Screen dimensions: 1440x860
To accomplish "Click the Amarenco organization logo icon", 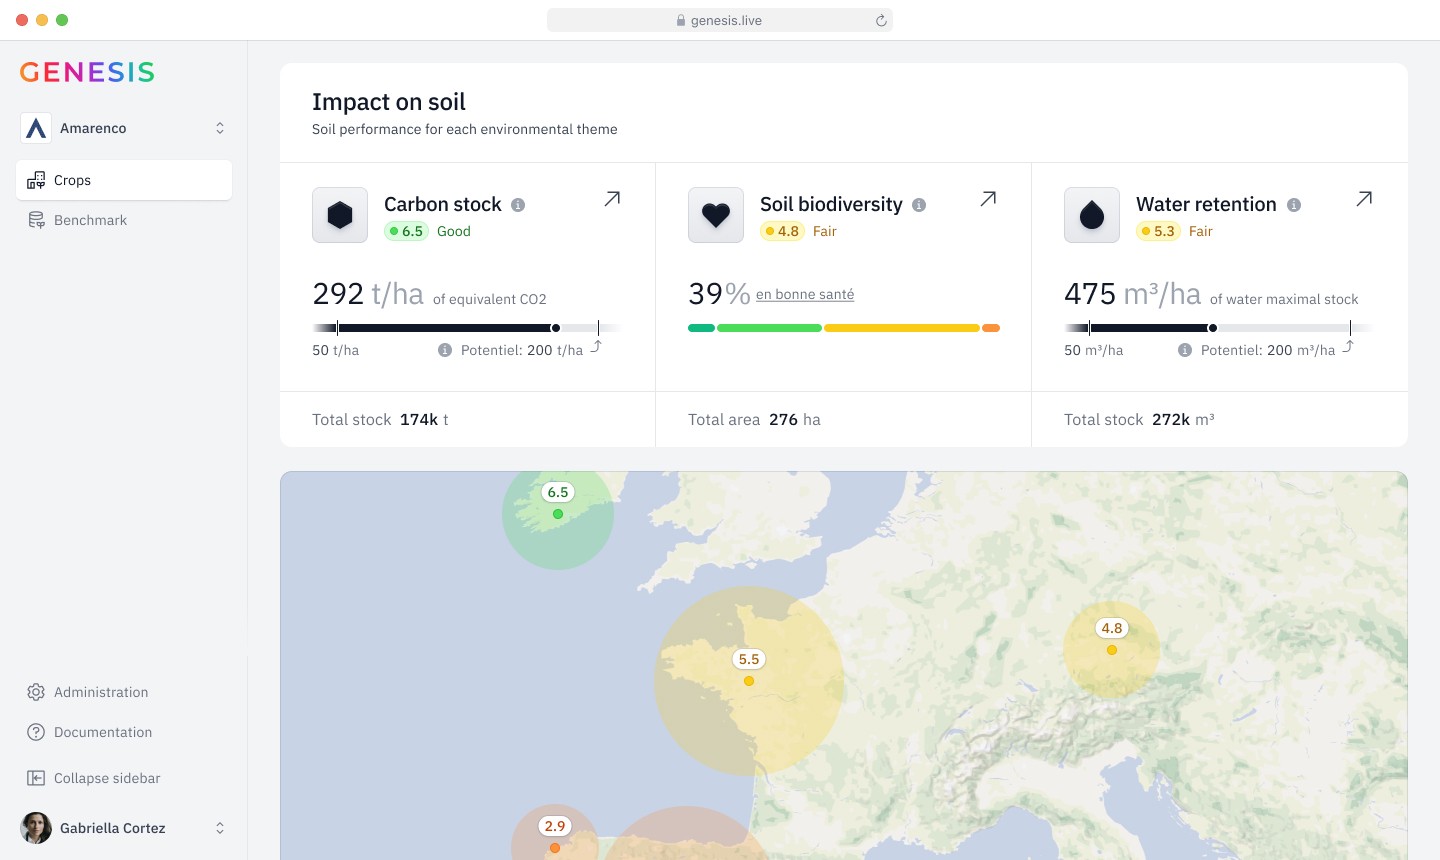I will coord(36,128).
